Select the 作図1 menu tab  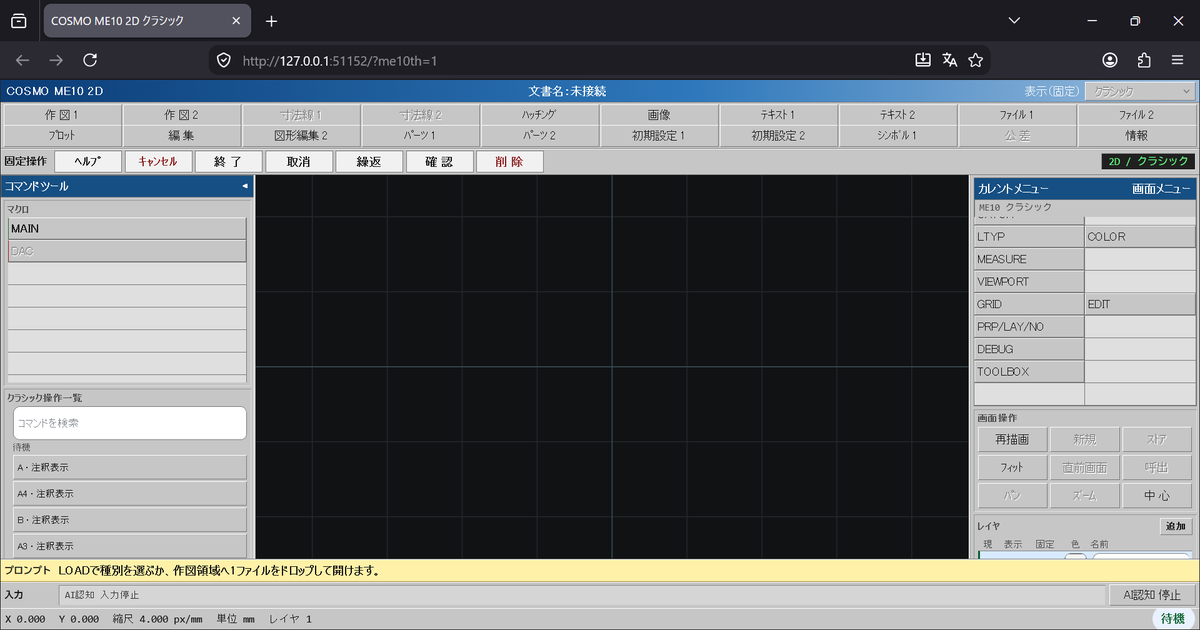click(x=62, y=115)
